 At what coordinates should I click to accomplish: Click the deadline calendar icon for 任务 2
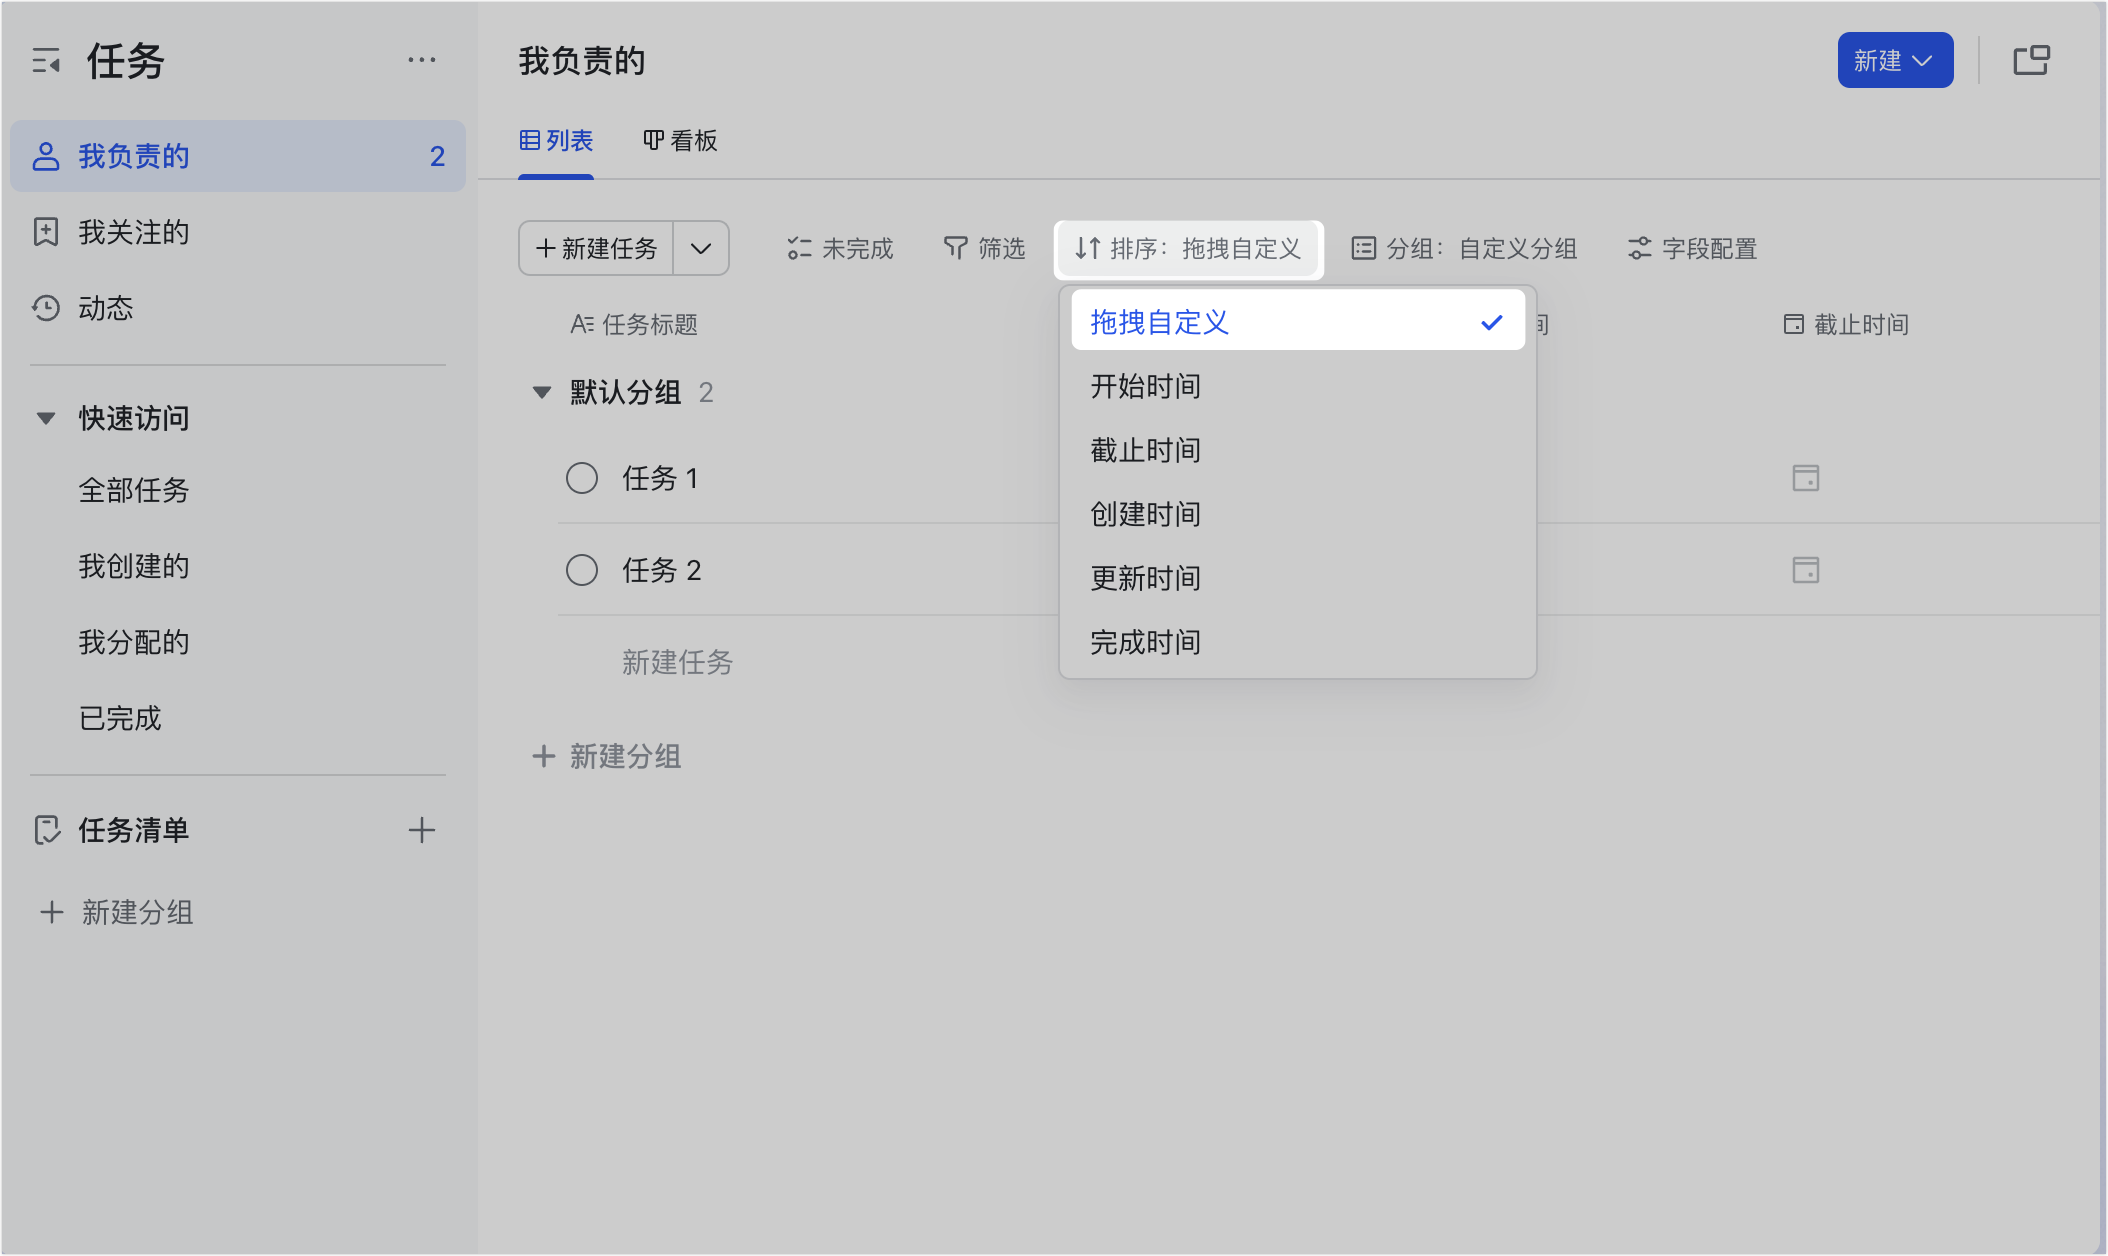(1805, 570)
